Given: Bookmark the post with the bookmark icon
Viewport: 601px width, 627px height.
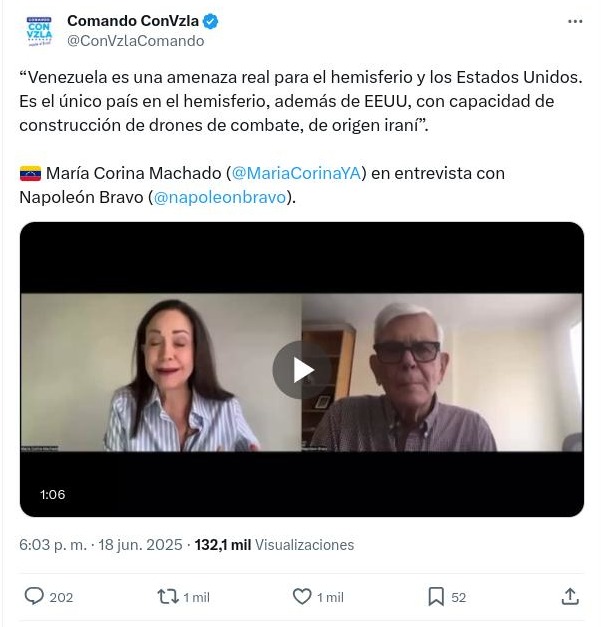Looking at the screenshot, I should (x=436, y=597).
